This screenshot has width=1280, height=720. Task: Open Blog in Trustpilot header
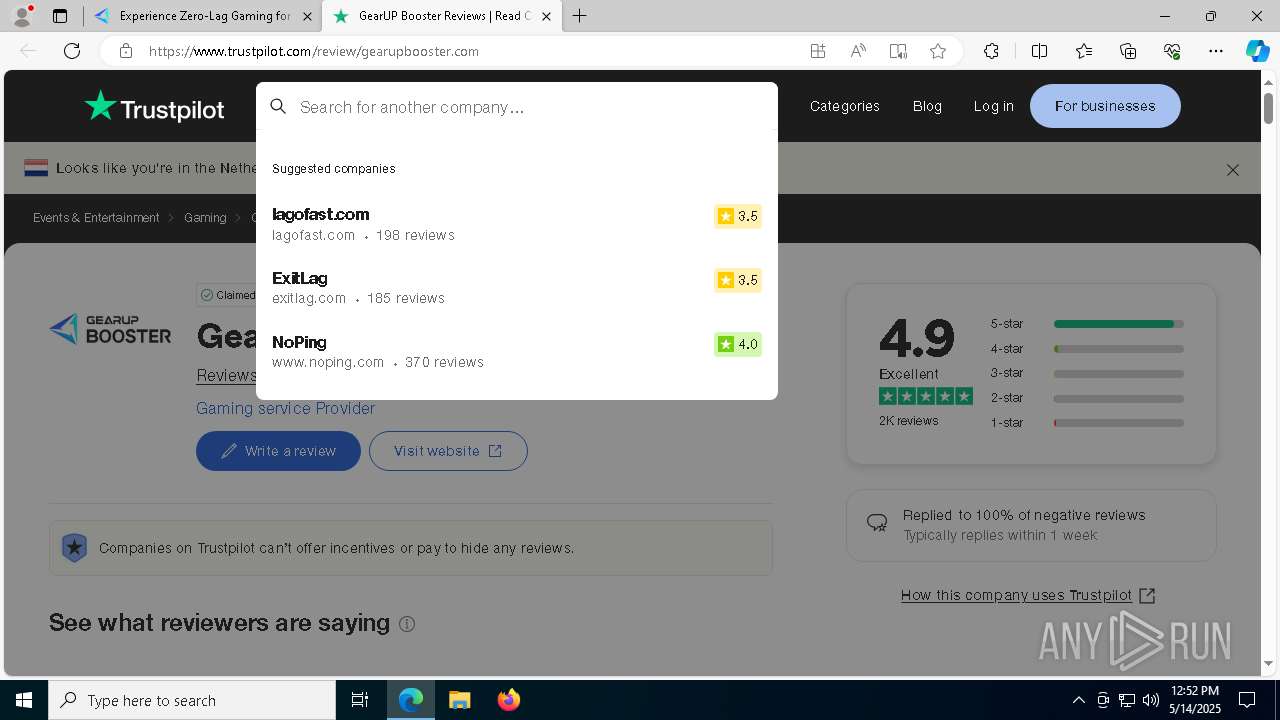pos(927,106)
